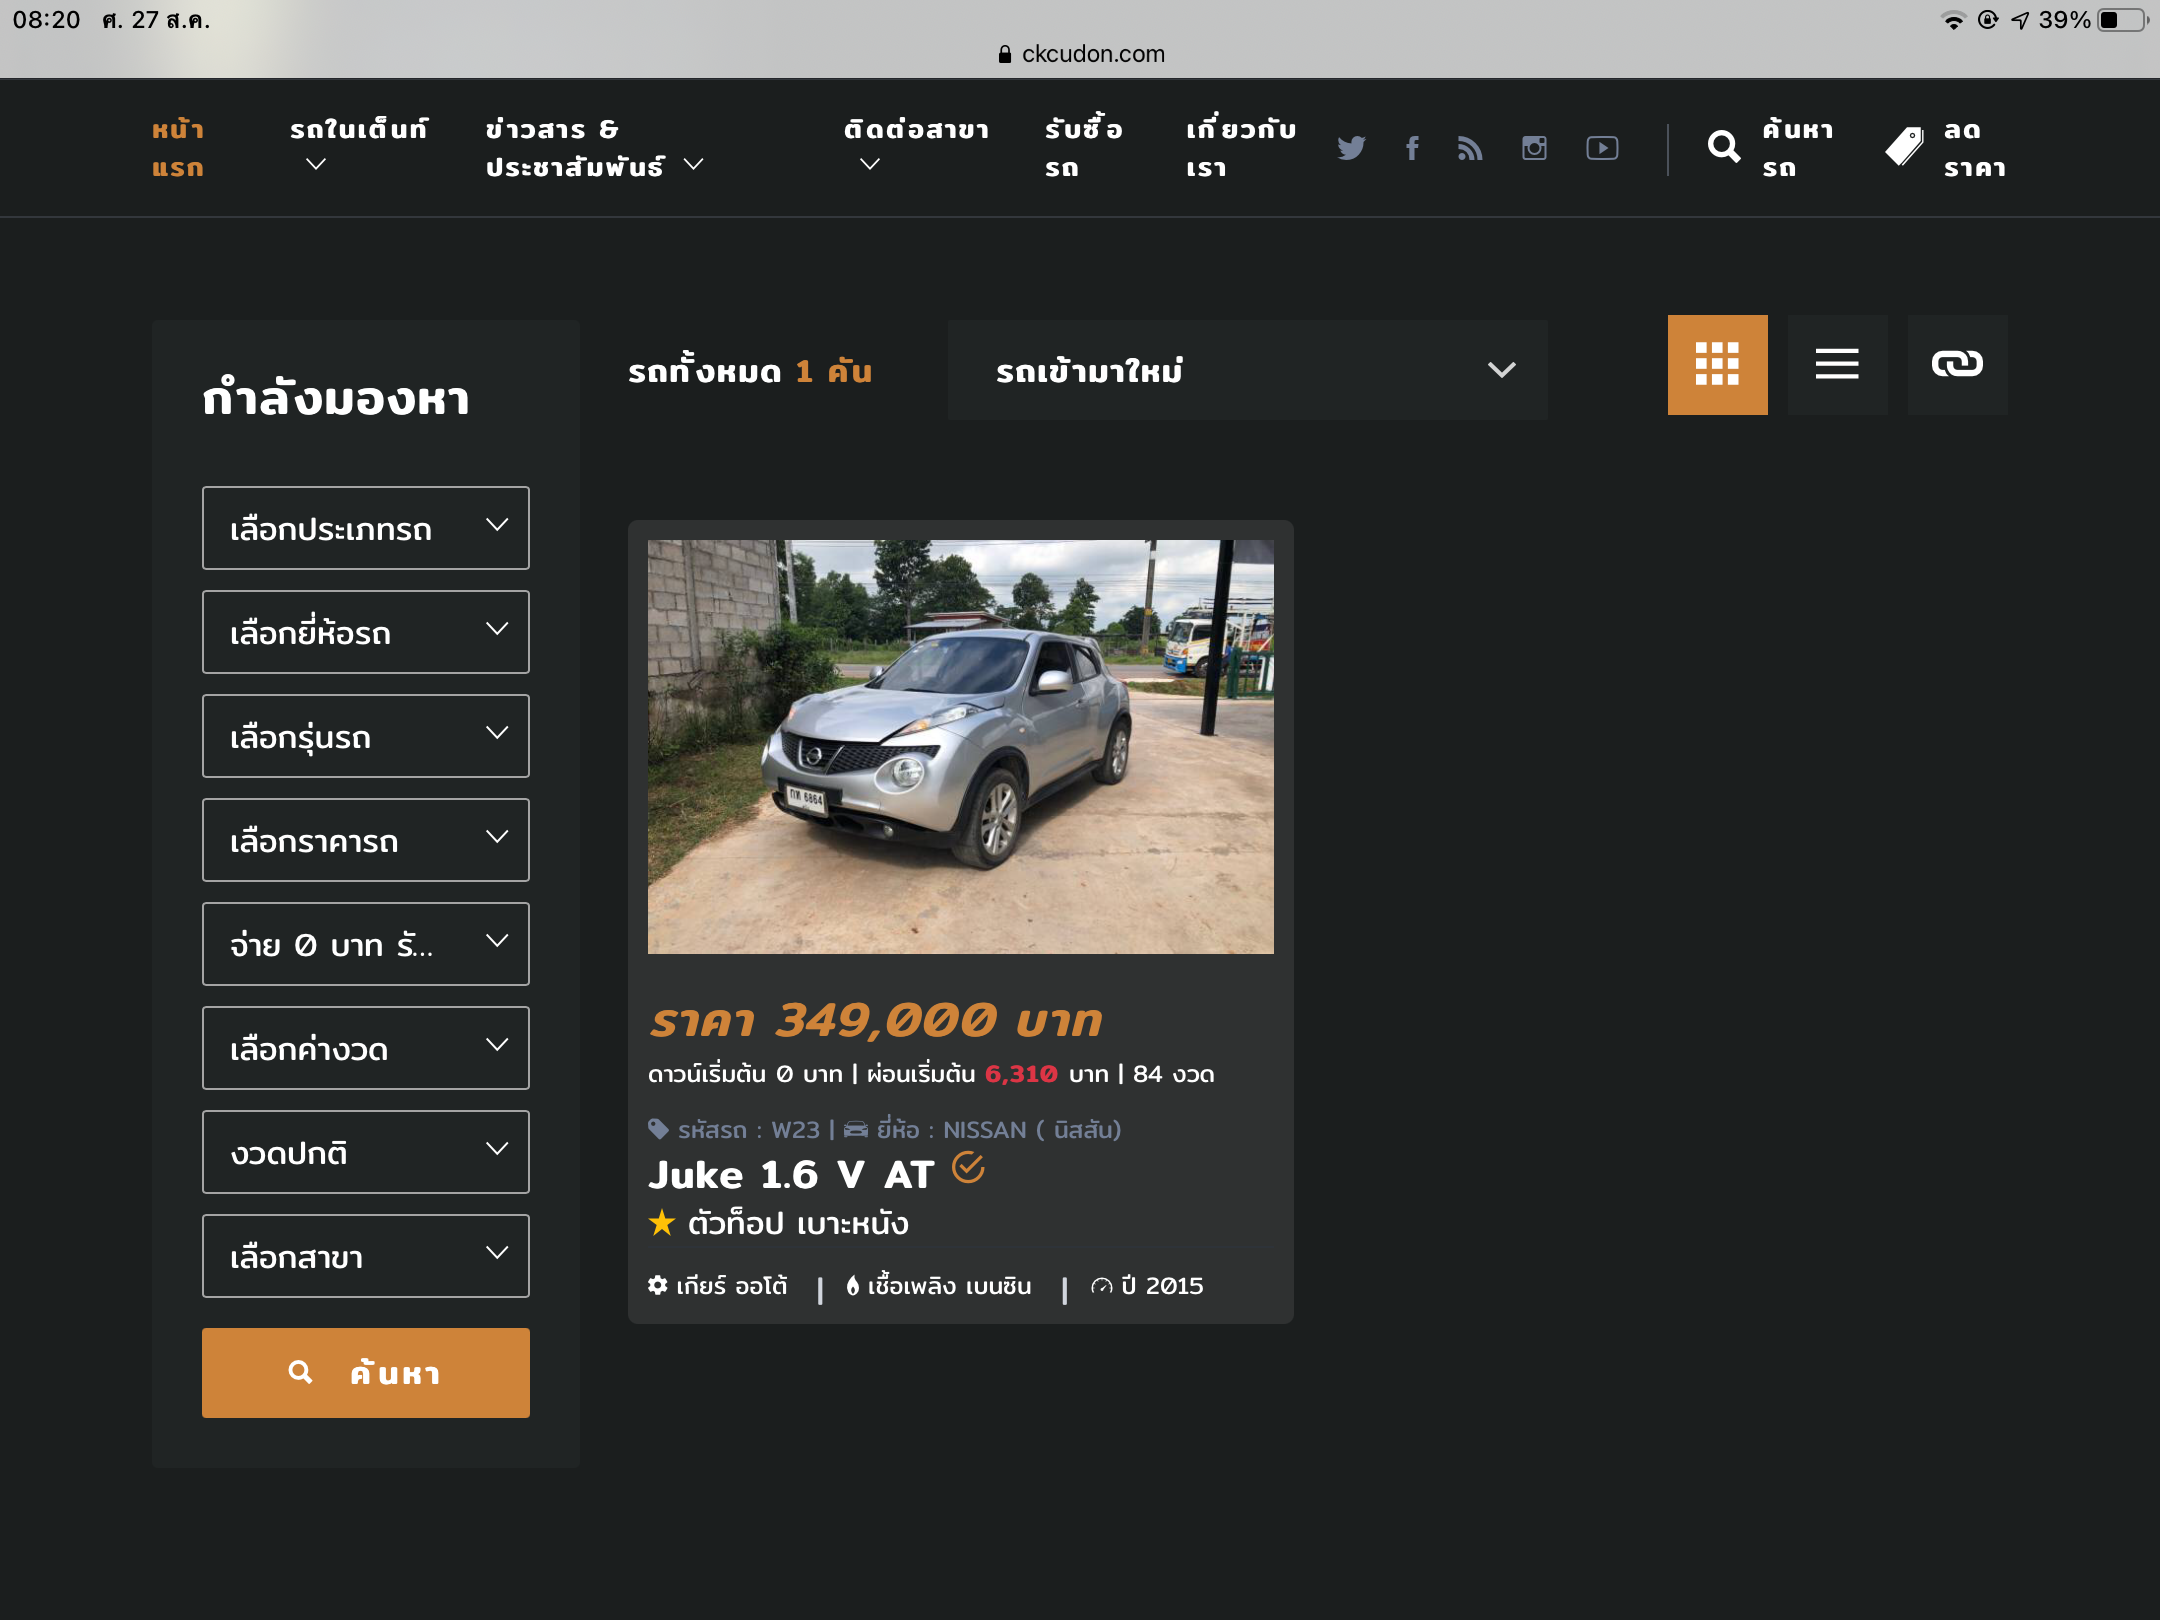
Task: Open the รถเข้ามาใหม่ sort dropdown
Action: pyautogui.click(x=1247, y=370)
